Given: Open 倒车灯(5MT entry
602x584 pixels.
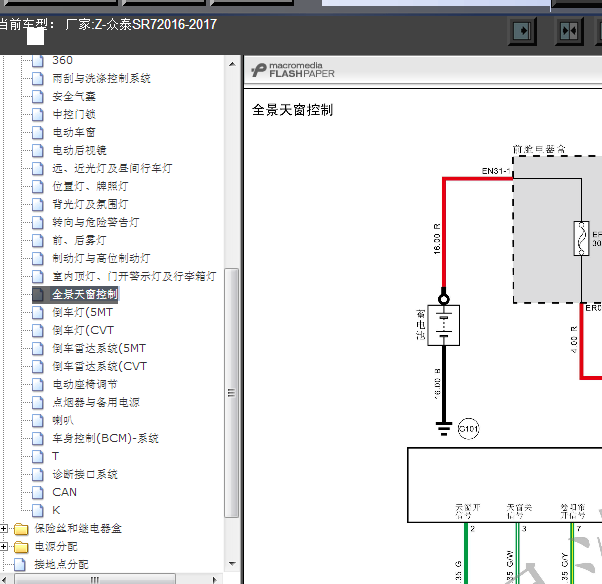Looking at the screenshot, I should [83, 313].
